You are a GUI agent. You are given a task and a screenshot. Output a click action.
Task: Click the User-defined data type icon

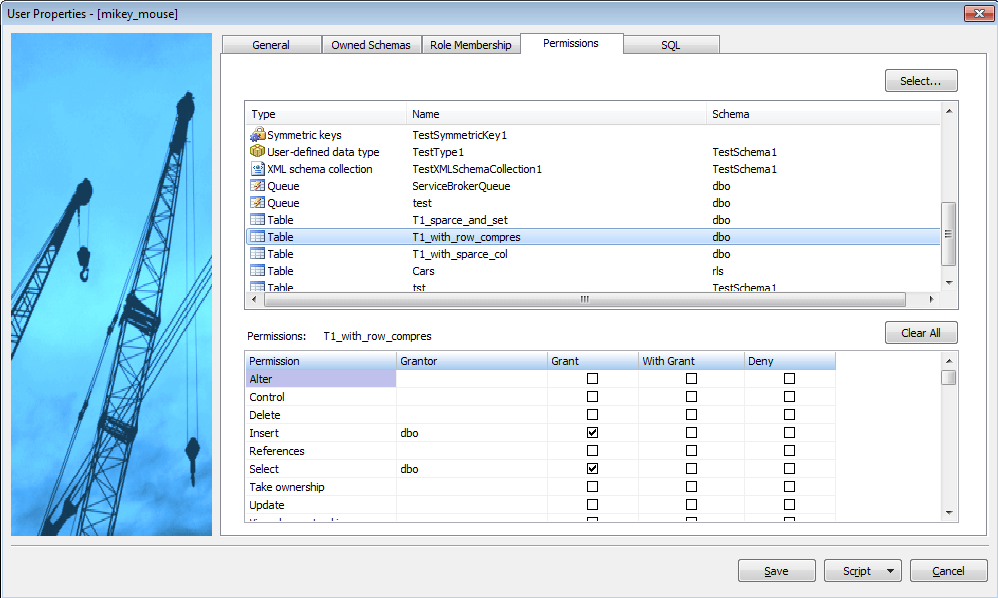[257, 152]
